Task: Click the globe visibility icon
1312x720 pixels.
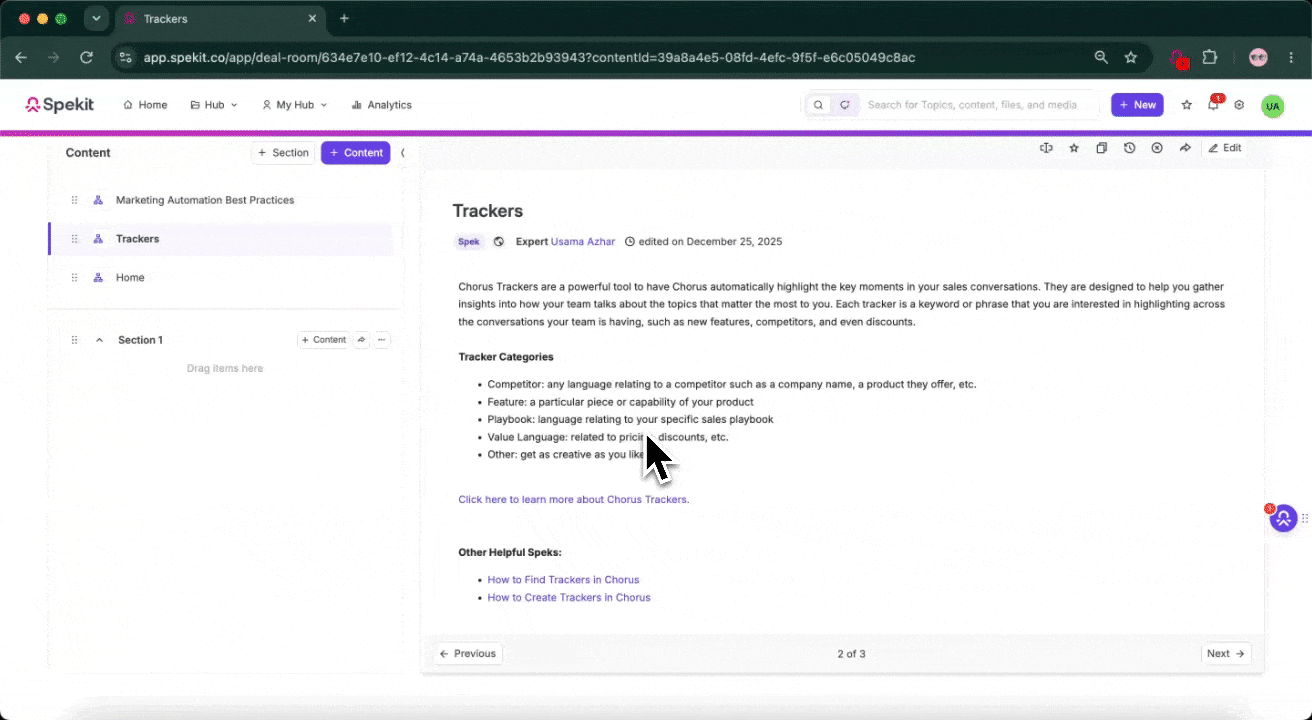Action: coord(499,242)
